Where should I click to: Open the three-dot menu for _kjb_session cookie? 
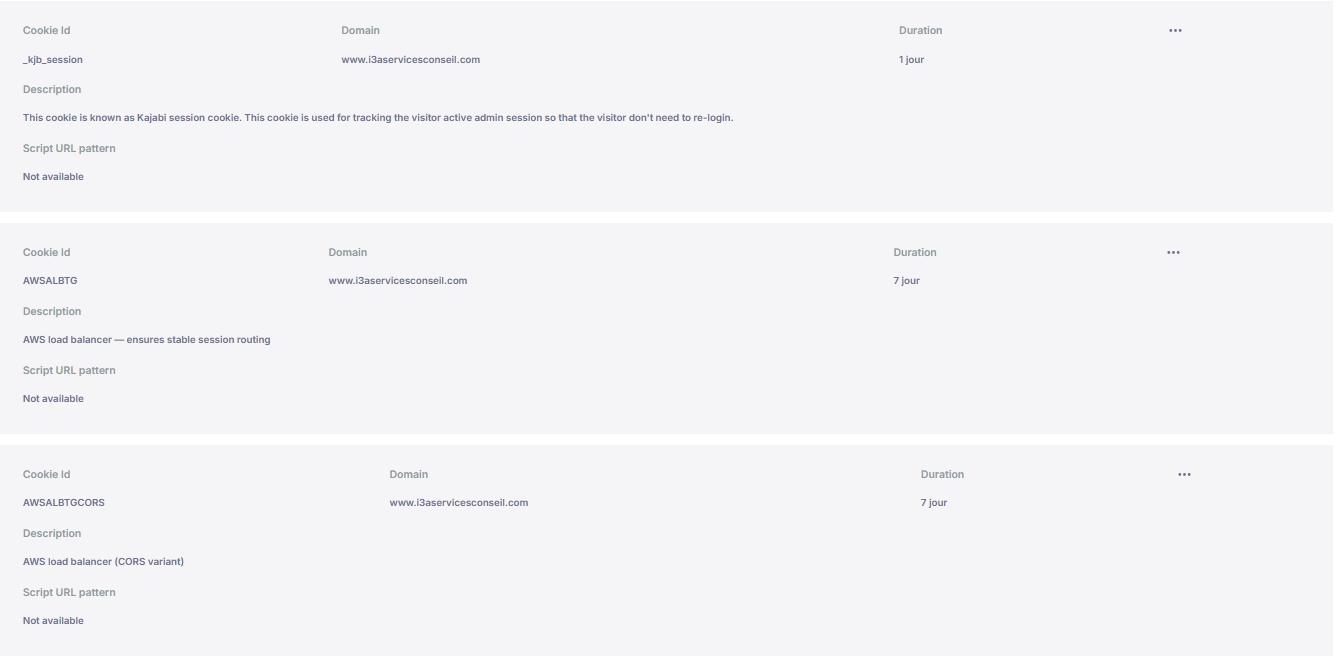1175,31
